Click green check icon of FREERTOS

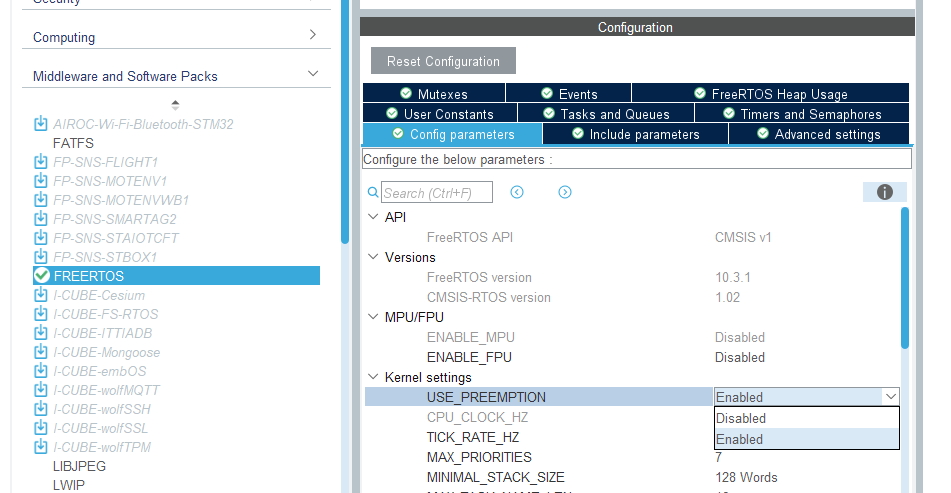pyautogui.click(x=41, y=275)
